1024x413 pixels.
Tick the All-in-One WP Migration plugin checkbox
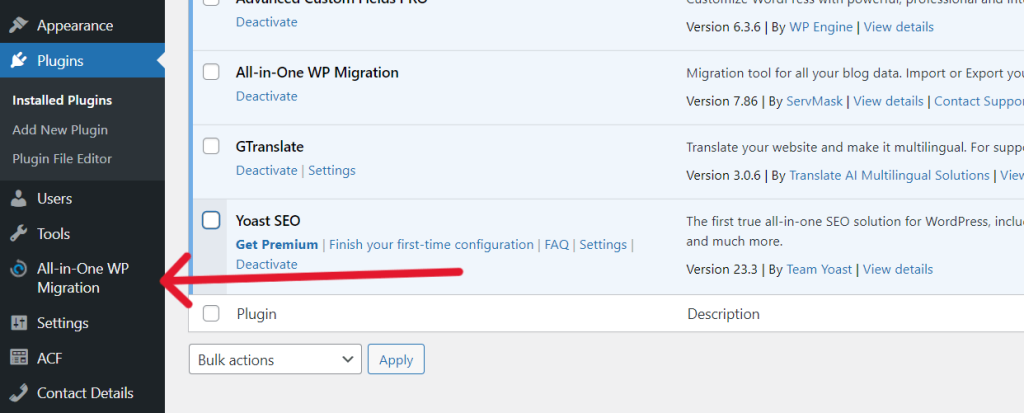211,72
